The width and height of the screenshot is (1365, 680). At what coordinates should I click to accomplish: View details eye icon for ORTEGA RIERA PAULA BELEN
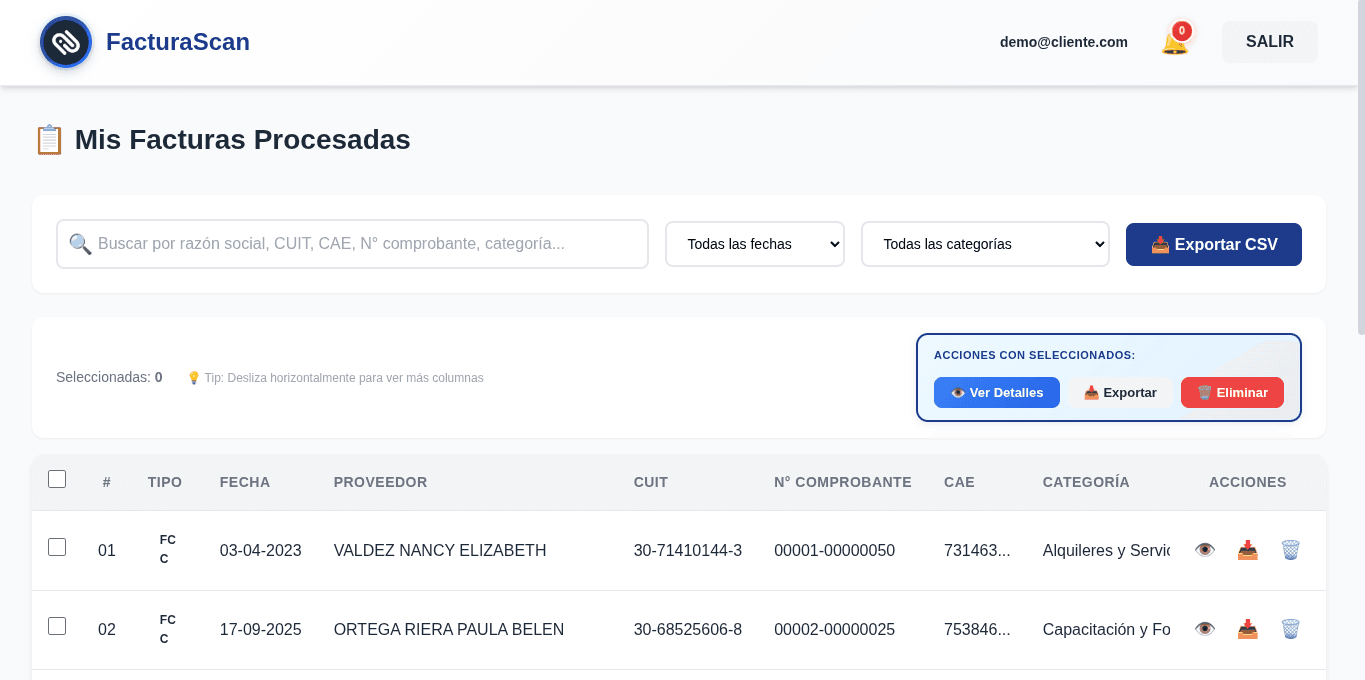point(1205,629)
